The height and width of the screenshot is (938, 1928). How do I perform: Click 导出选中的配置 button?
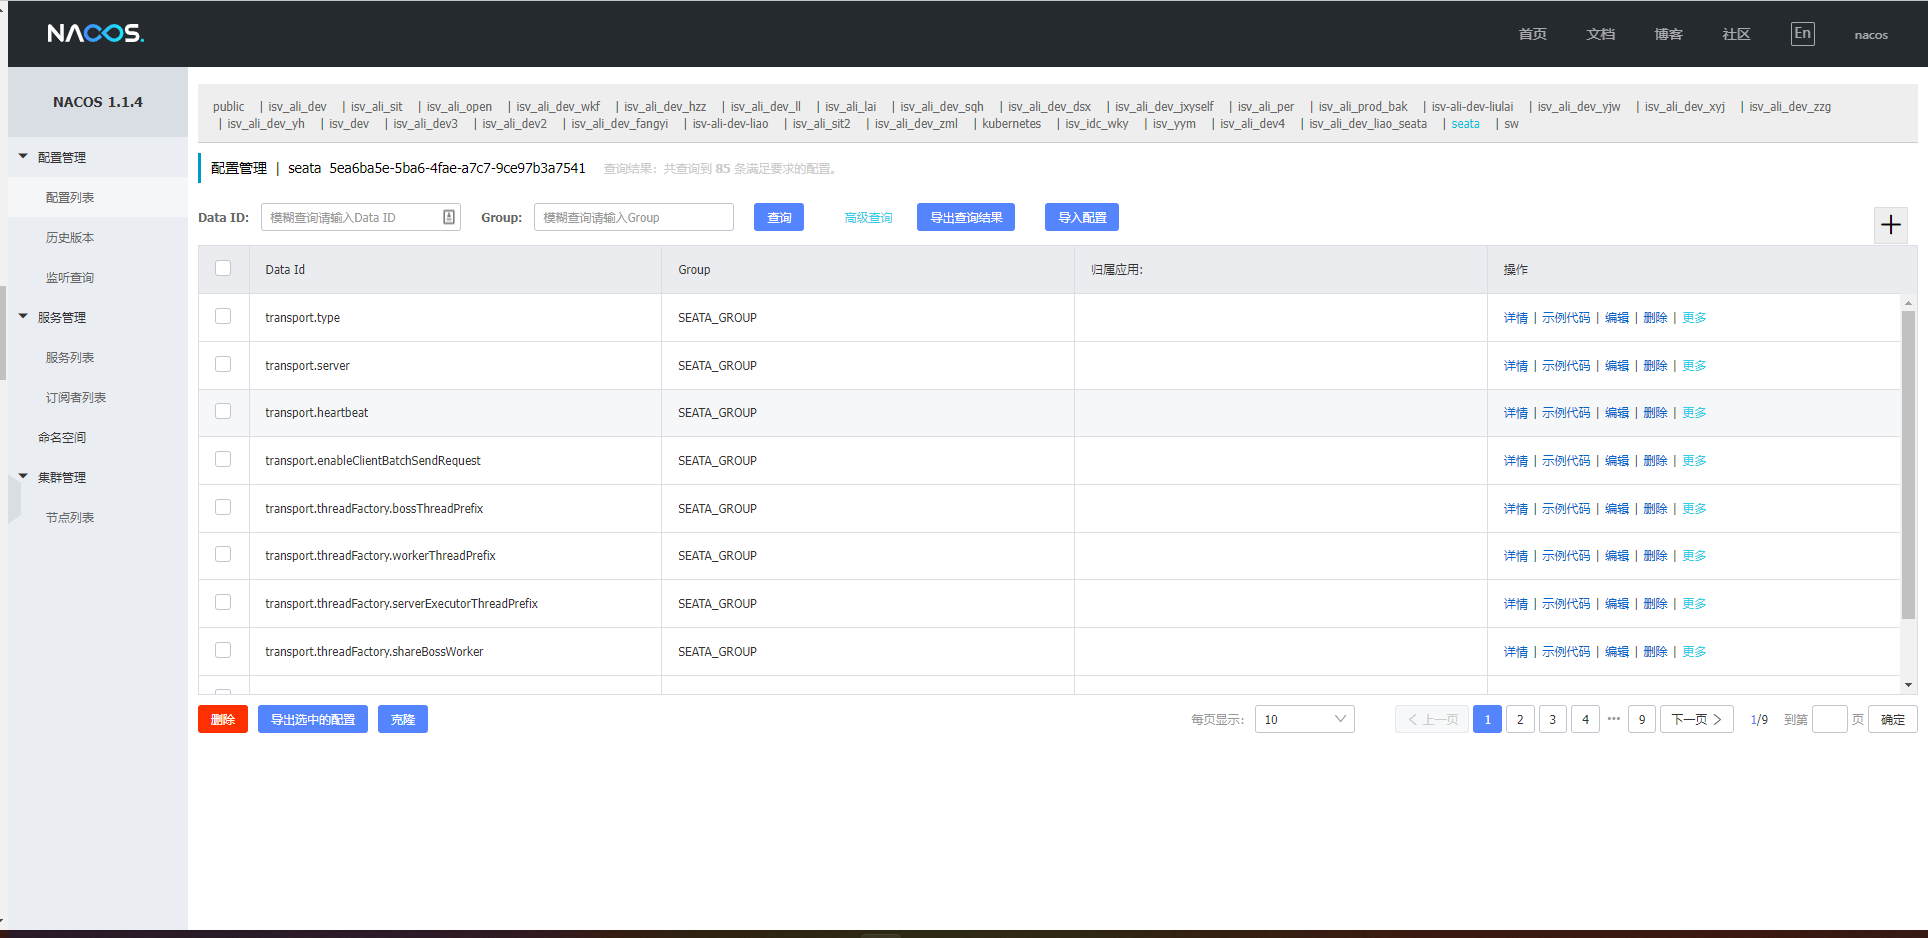point(313,719)
